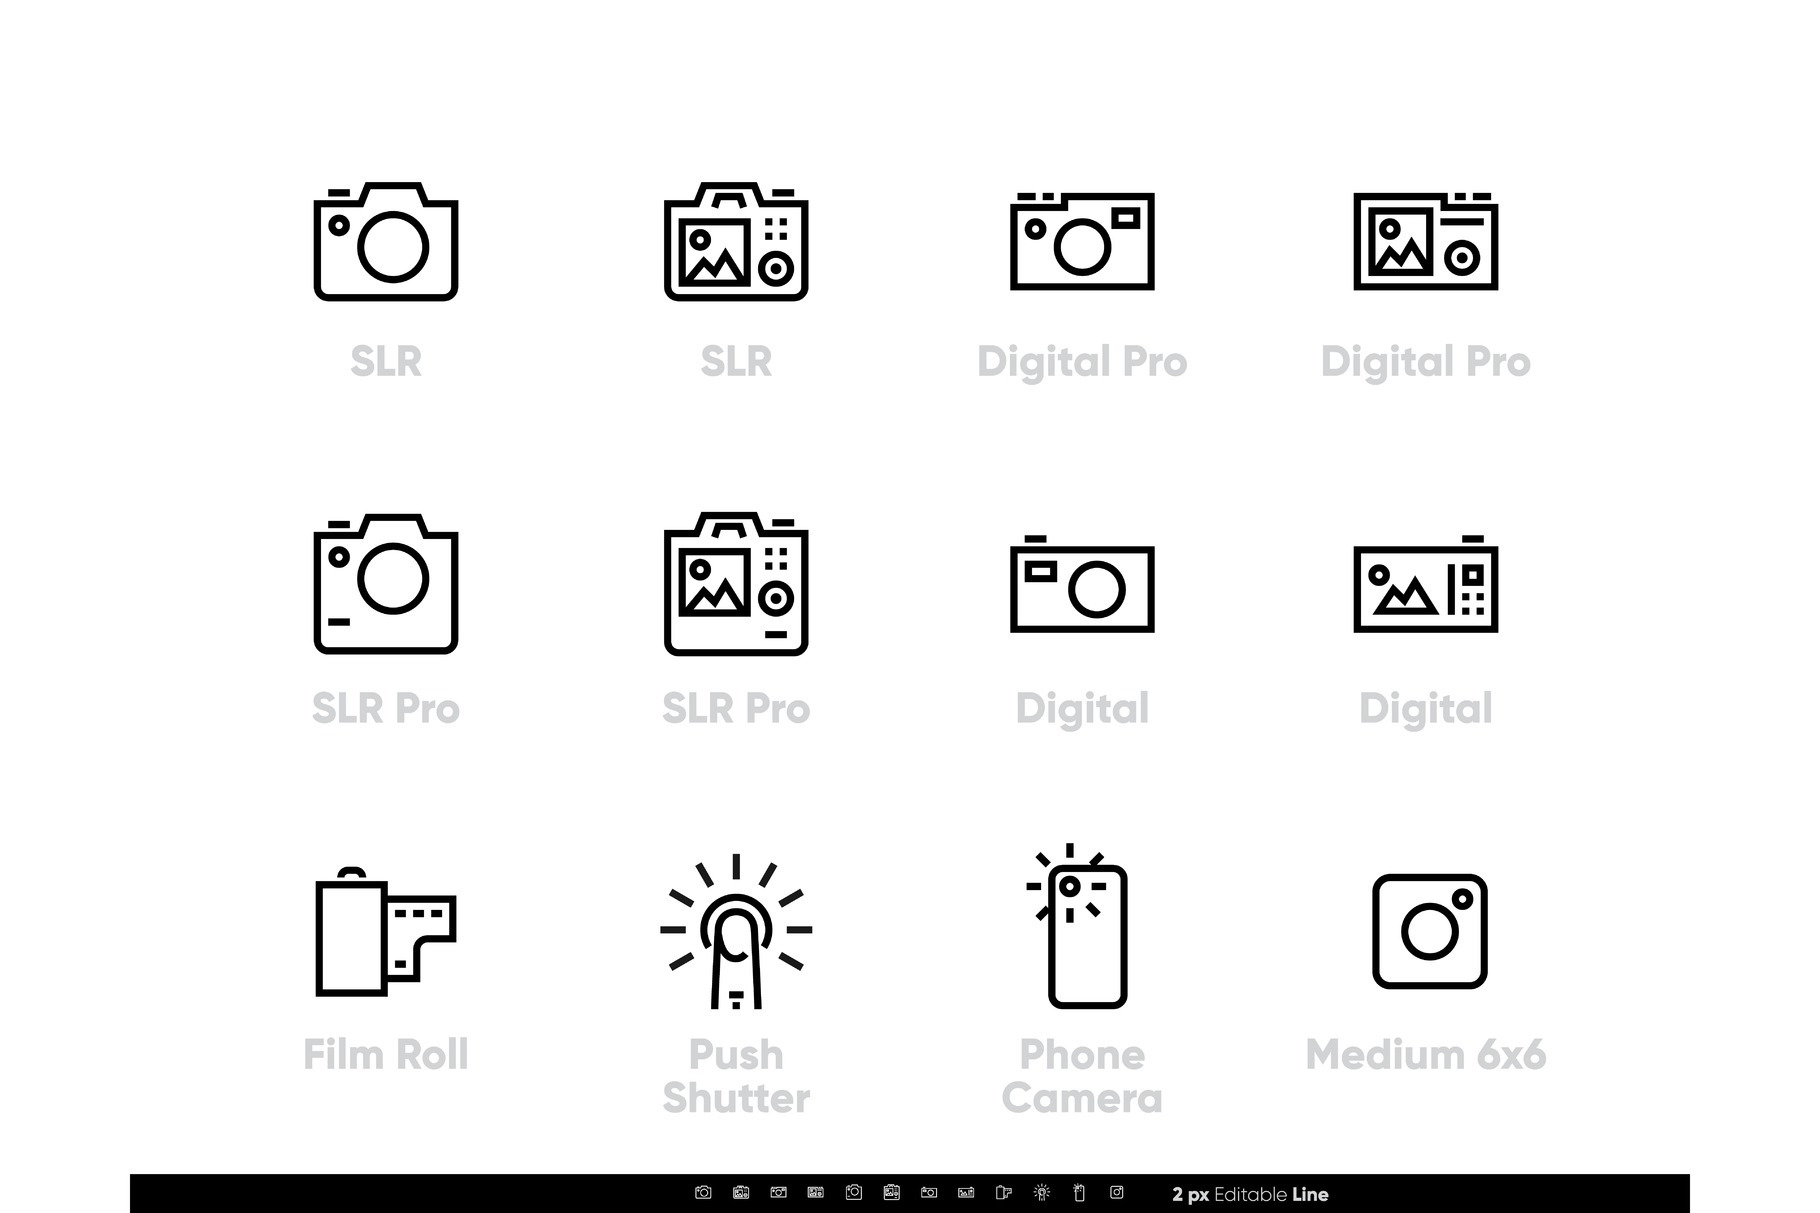Click the small push shutter icon in footer bar
The image size is (1820, 1213).
1041,1193
